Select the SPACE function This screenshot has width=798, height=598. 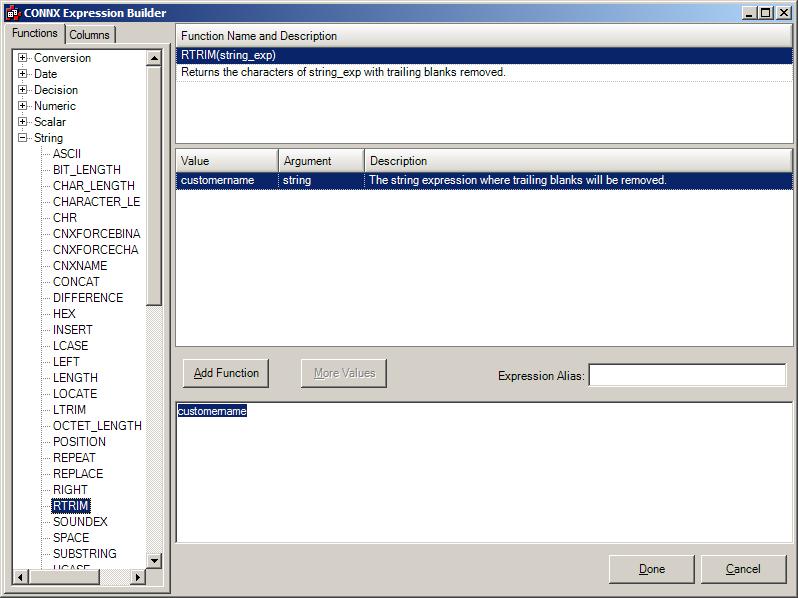[71, 537]
